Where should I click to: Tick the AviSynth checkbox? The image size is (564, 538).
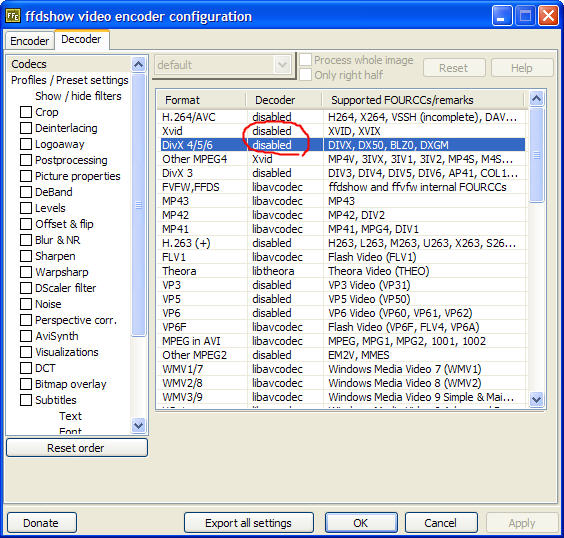[x=26, y=336]
